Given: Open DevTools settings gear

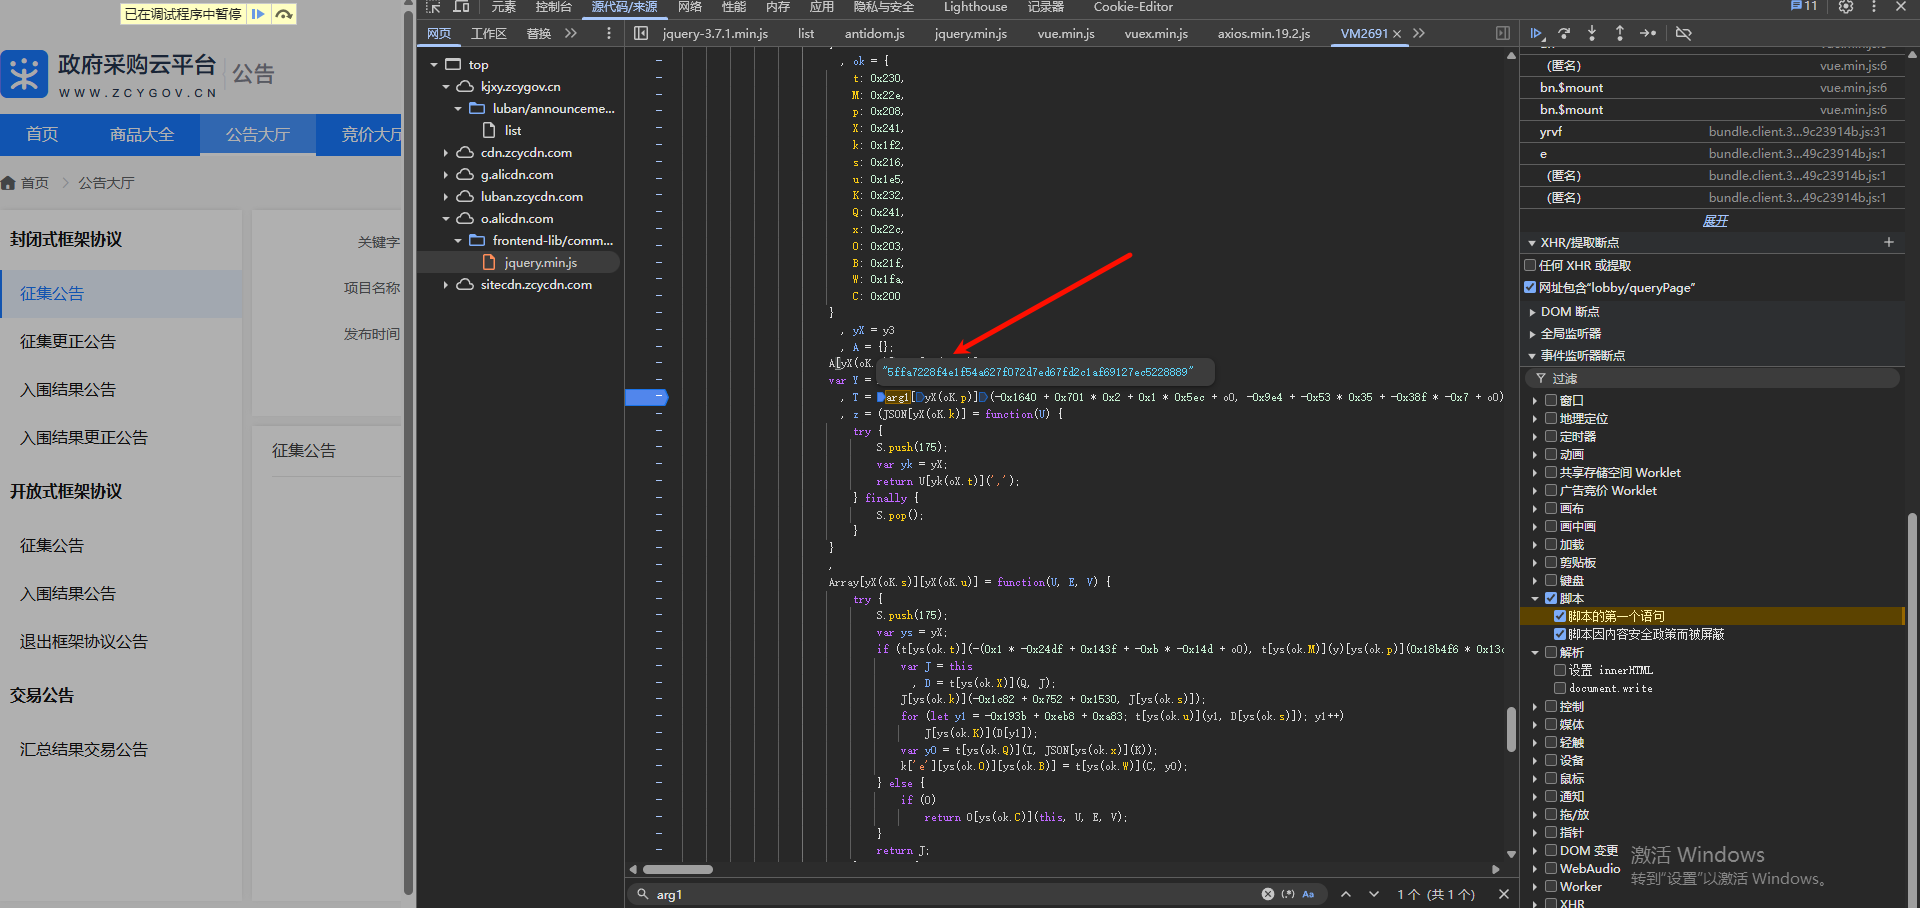Looking at the screenshot, I should 1846,7.
